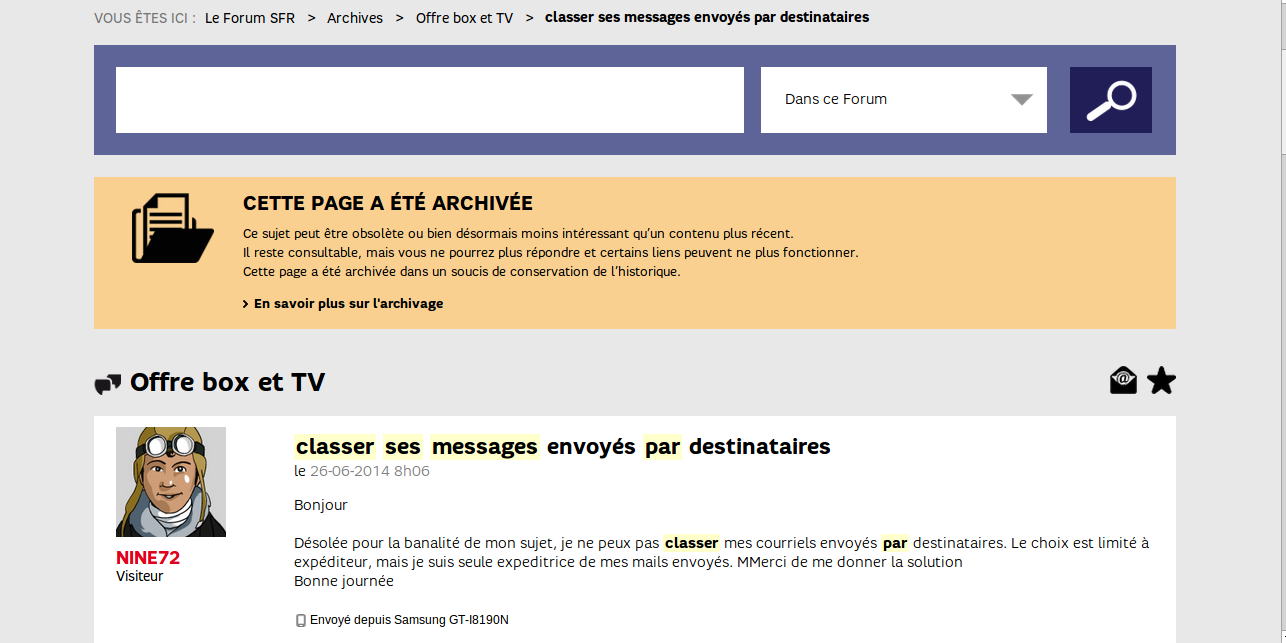Click the mobile phone icon under the post
The image size is (1286, 643).
point(300,620)
